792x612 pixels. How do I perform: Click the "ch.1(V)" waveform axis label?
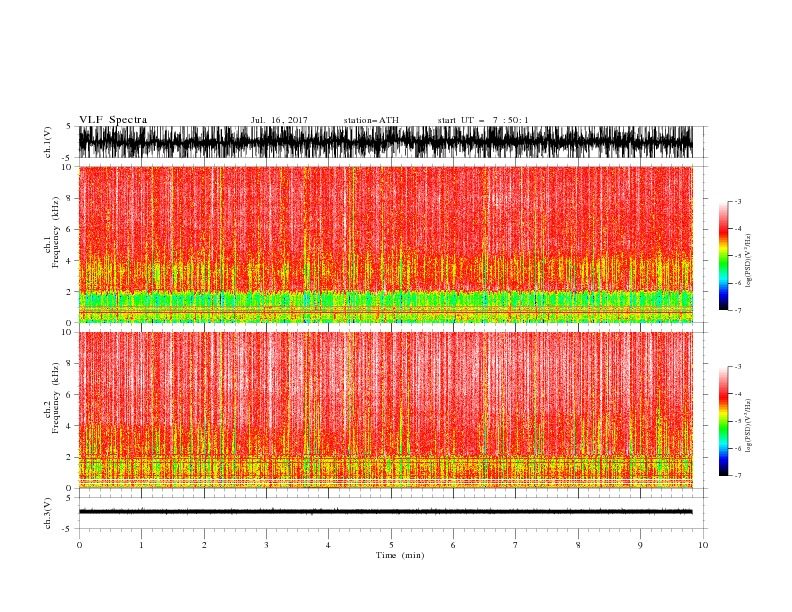pos(48,142)
